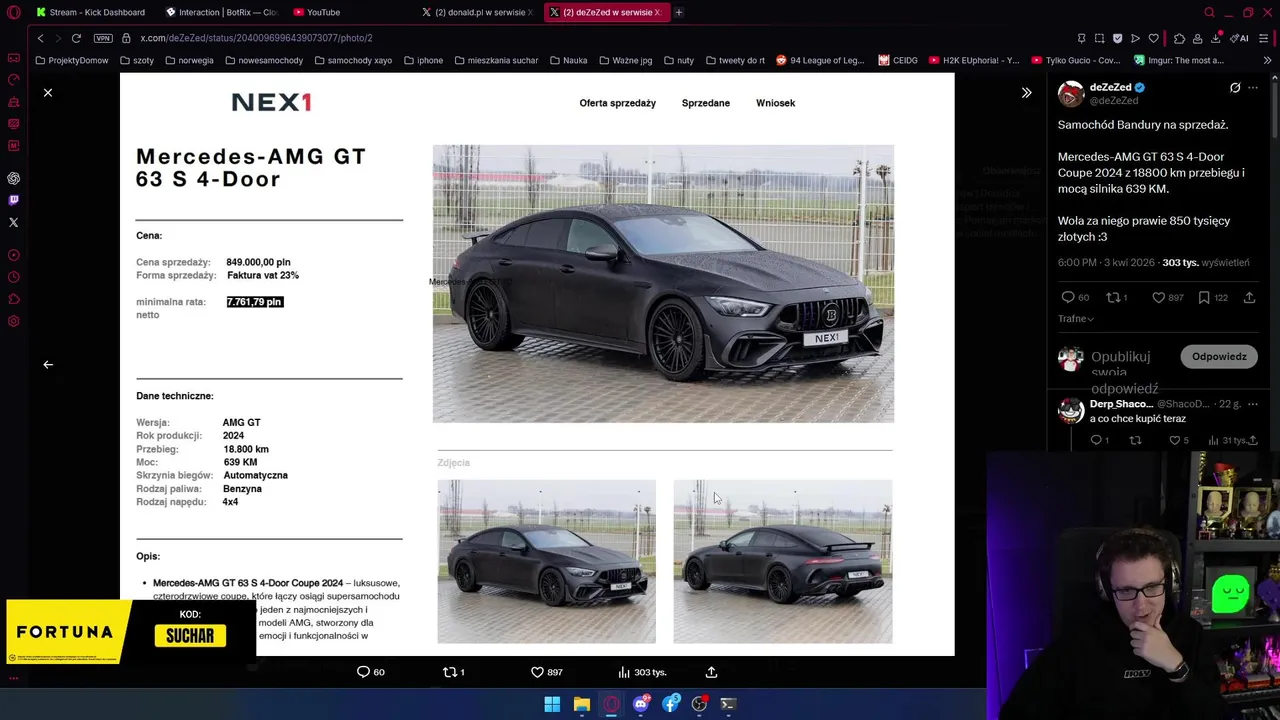1280x720 pixels.
Task: Click the Odpowiedz reply button
Action: pos(1219,357)
